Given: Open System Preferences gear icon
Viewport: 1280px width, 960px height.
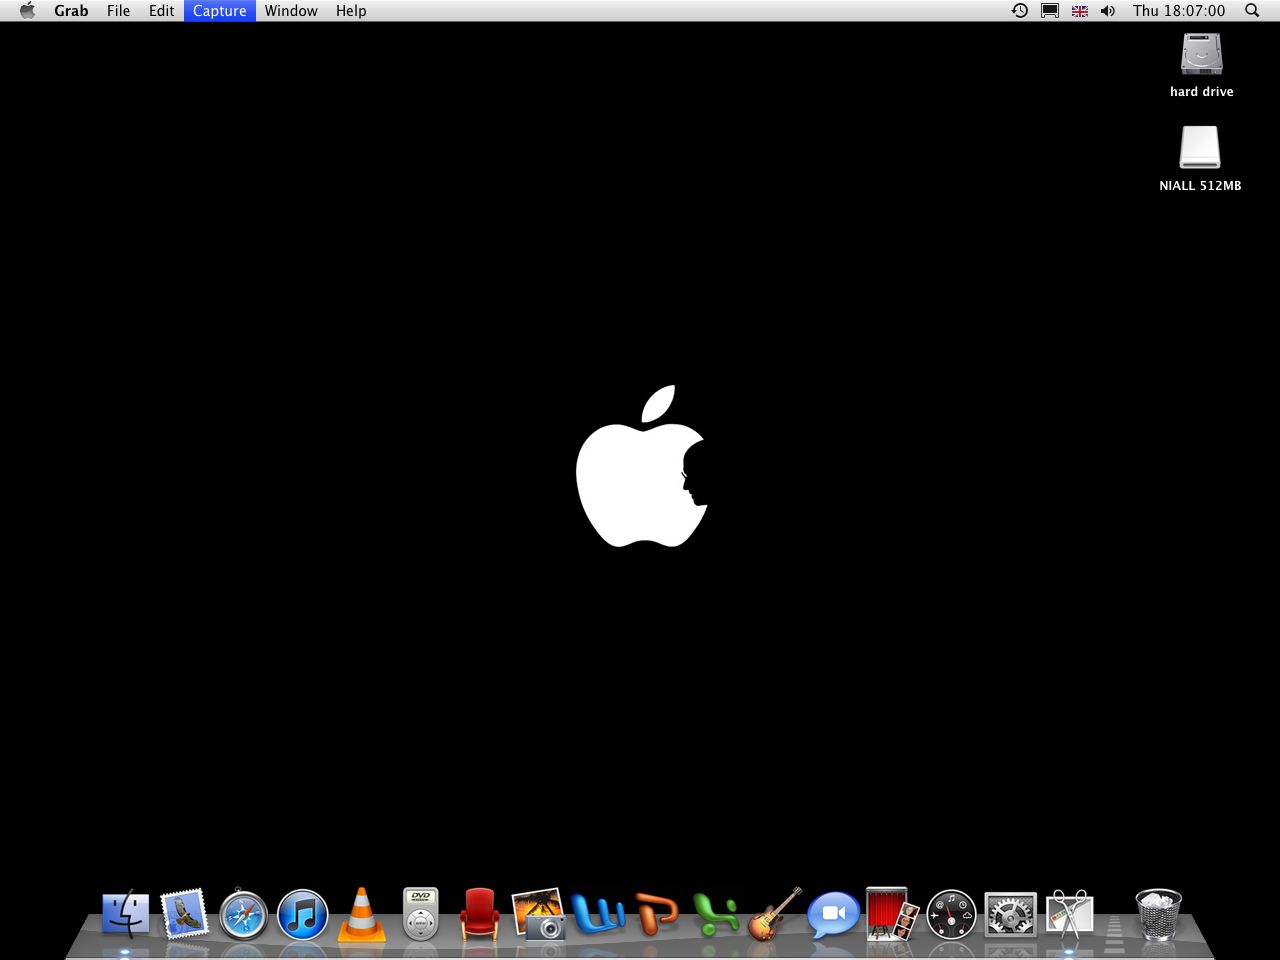Looking at the screenshot, I should tap(1010, 914).
